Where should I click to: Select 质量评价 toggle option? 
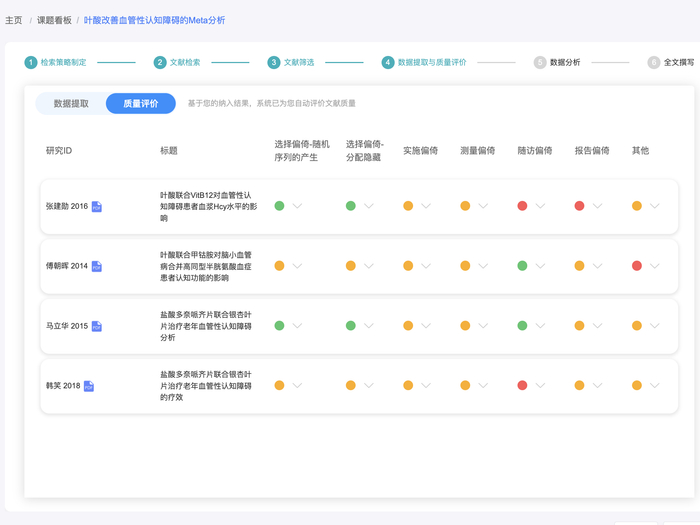point(140,103)
